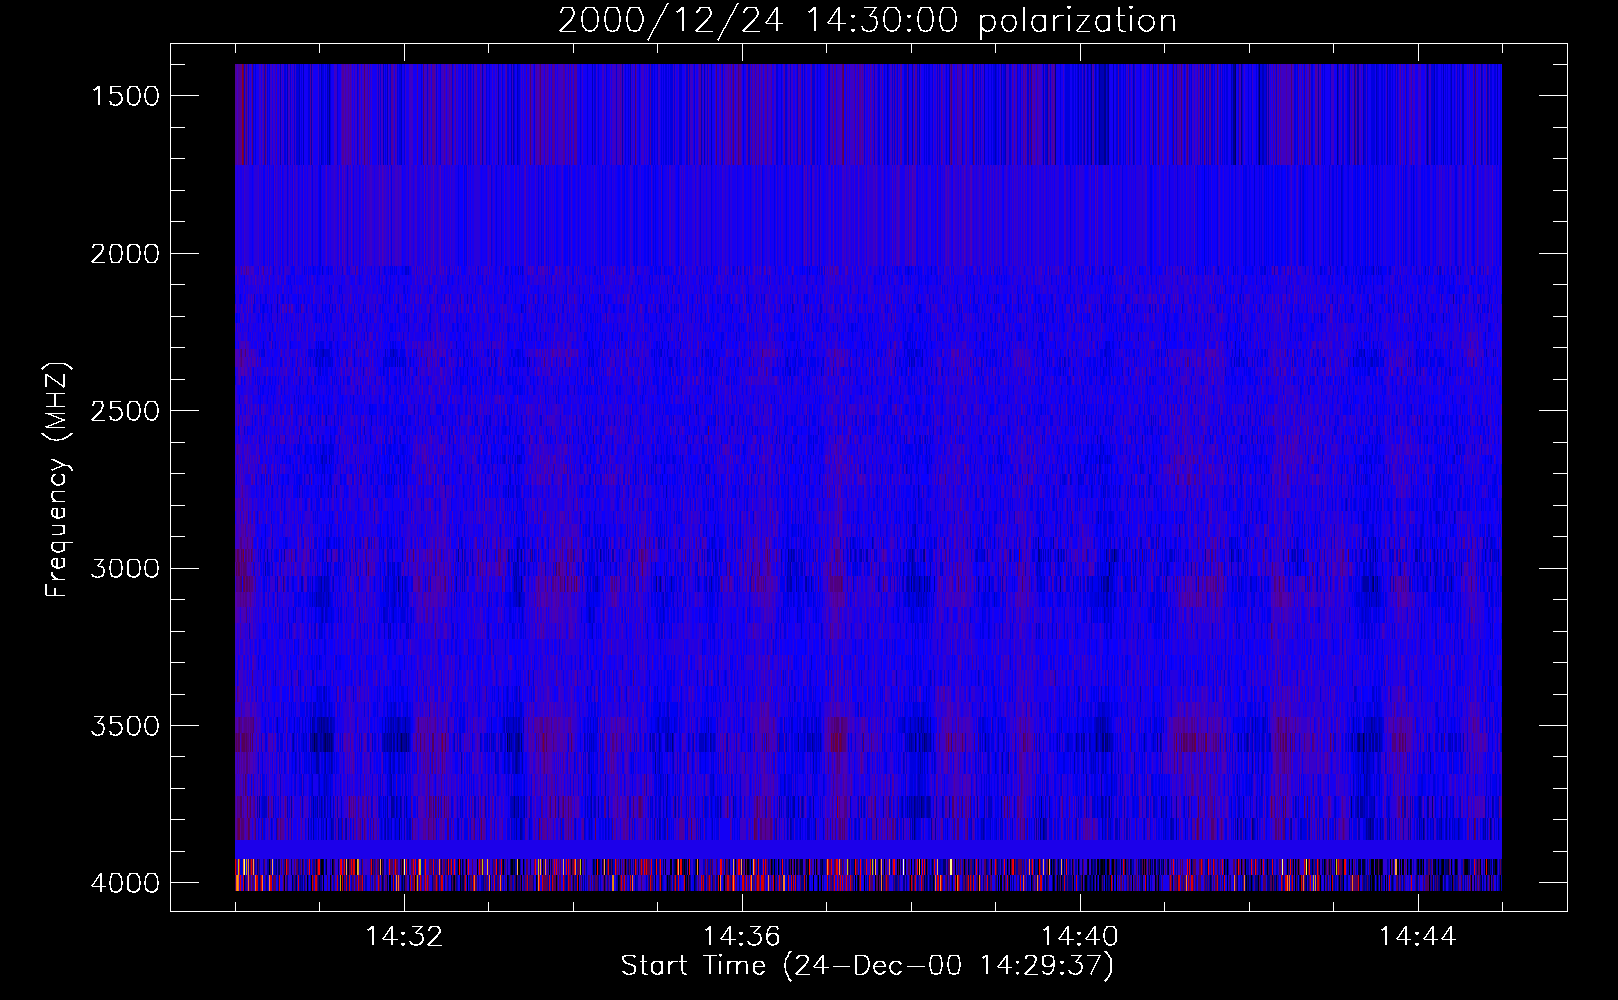The height and width of the screenshot is (1000, 1618).
Task: Click the 3000 frequency tick label
Action: 125,569
